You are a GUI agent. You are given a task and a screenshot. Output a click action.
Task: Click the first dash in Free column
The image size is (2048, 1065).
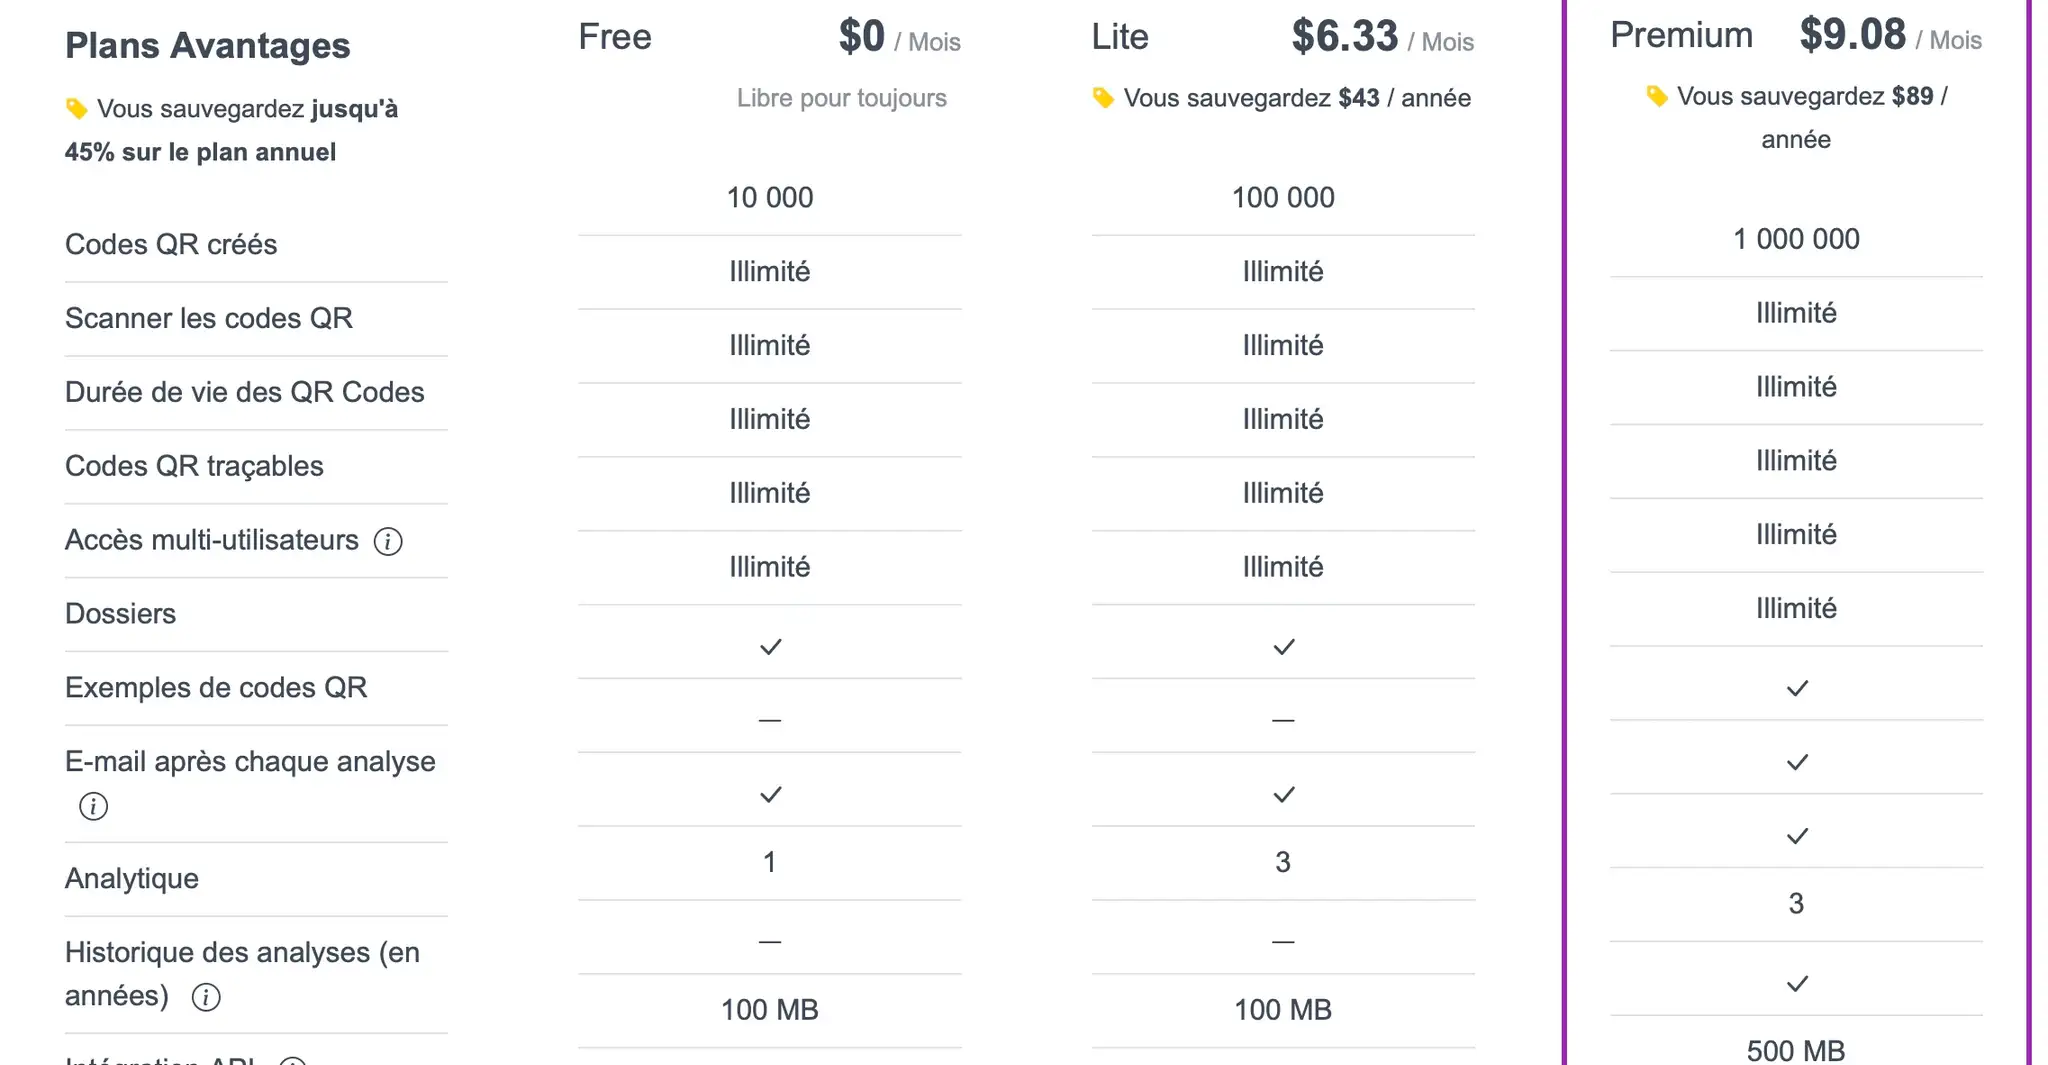pyautogui.click(x=770, y=720)
